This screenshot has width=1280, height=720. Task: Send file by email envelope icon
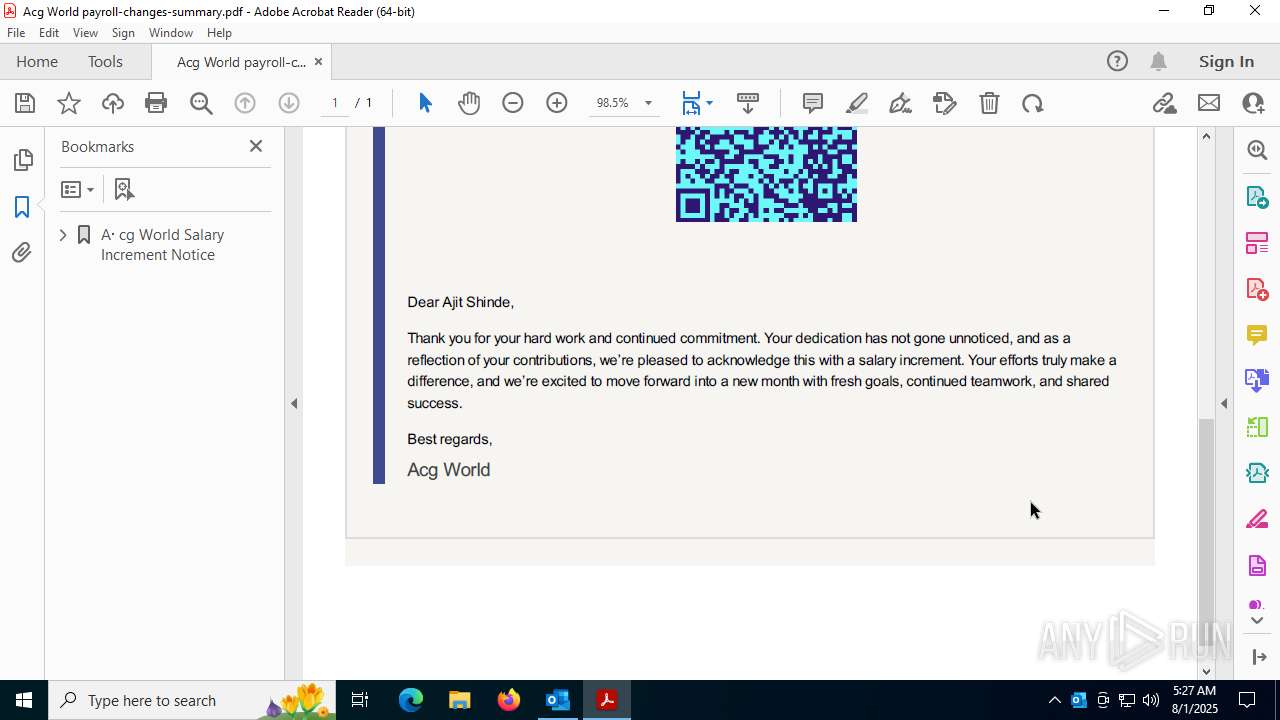pyautogui.click(x=1209, y=103)
